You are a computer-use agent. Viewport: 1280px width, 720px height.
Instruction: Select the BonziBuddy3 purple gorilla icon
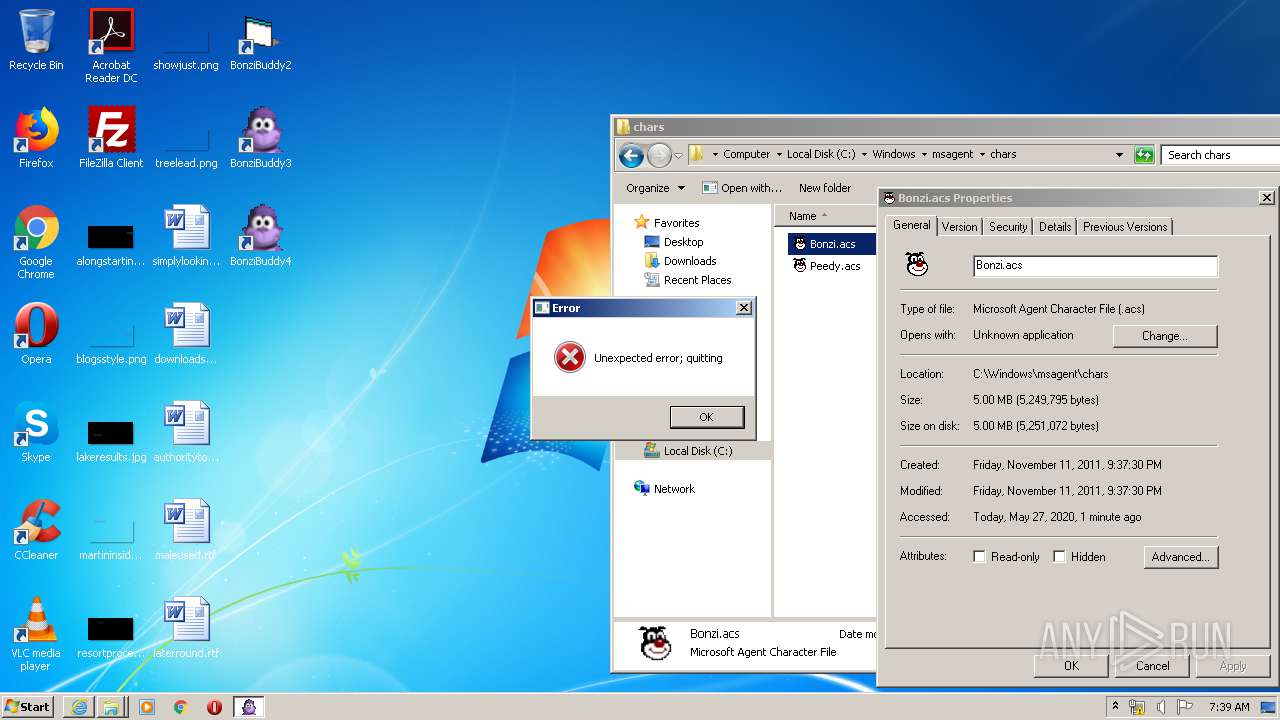260,138
